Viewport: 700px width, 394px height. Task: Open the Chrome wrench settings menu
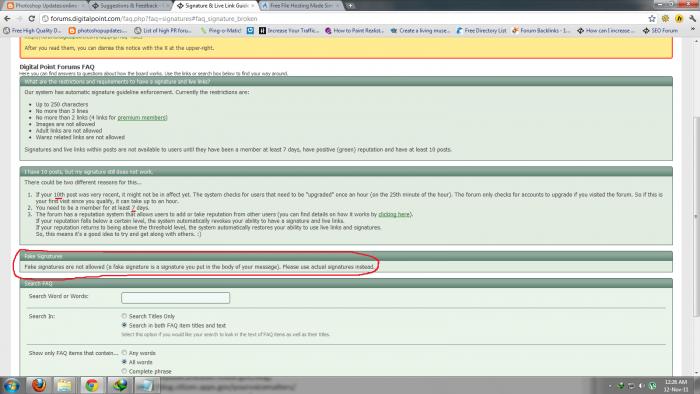point(692,19)
